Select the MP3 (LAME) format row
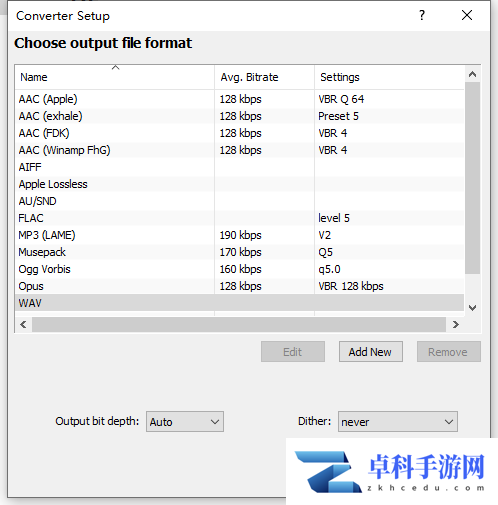Screen dimensions: 498x505 coord(239,235)
